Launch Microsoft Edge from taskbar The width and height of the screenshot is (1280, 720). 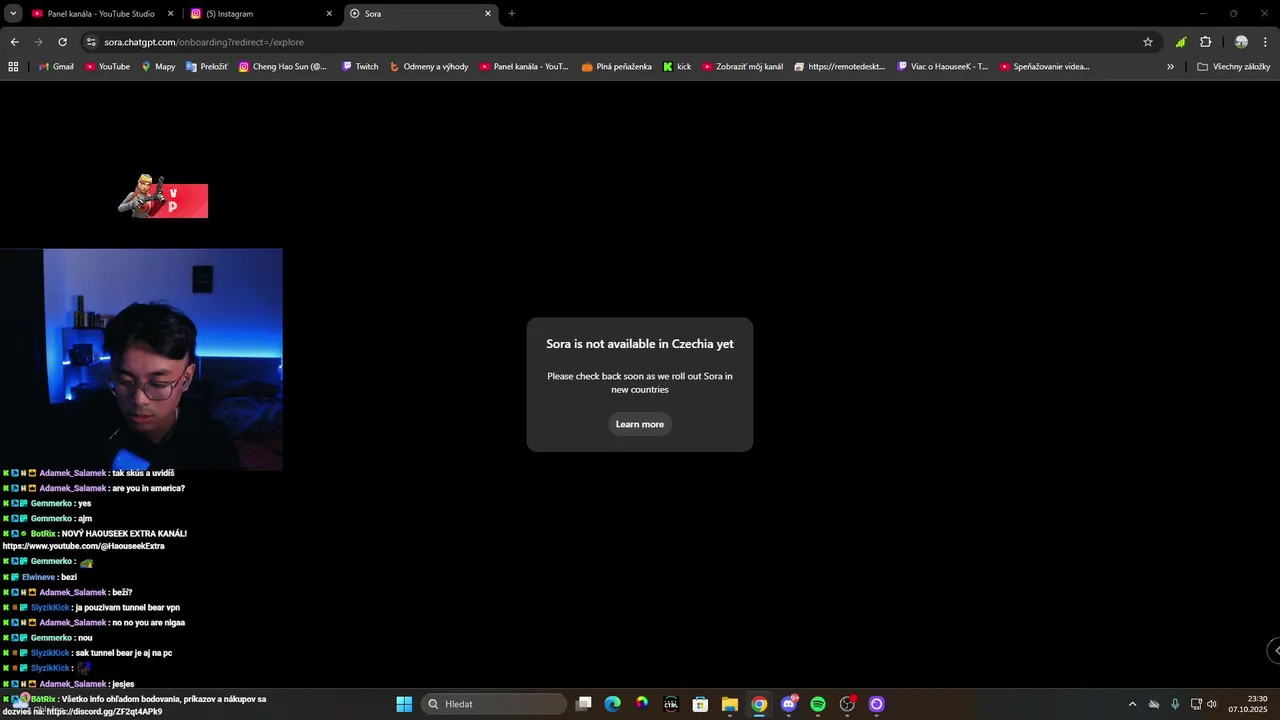point(613,704)
